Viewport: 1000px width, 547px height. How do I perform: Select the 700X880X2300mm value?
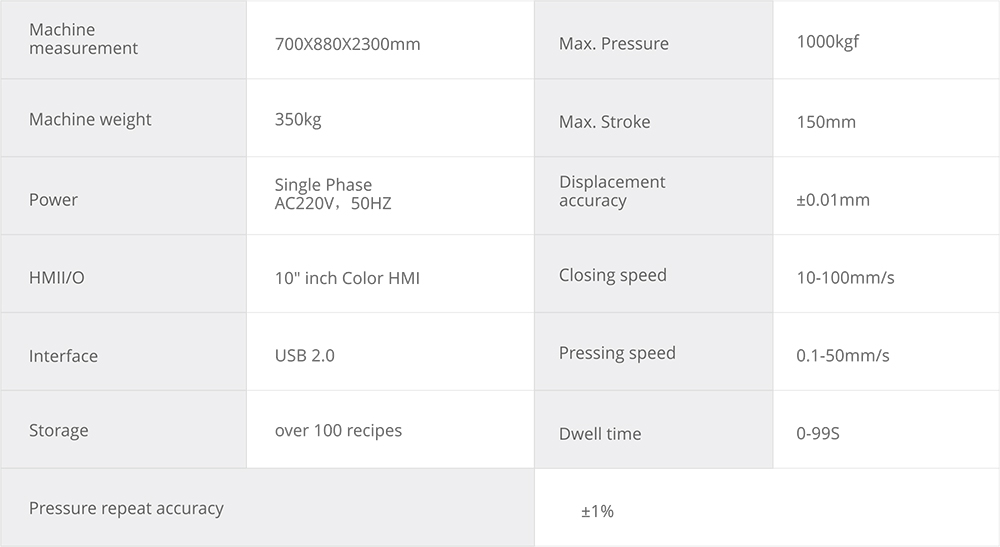pos(347,44)
